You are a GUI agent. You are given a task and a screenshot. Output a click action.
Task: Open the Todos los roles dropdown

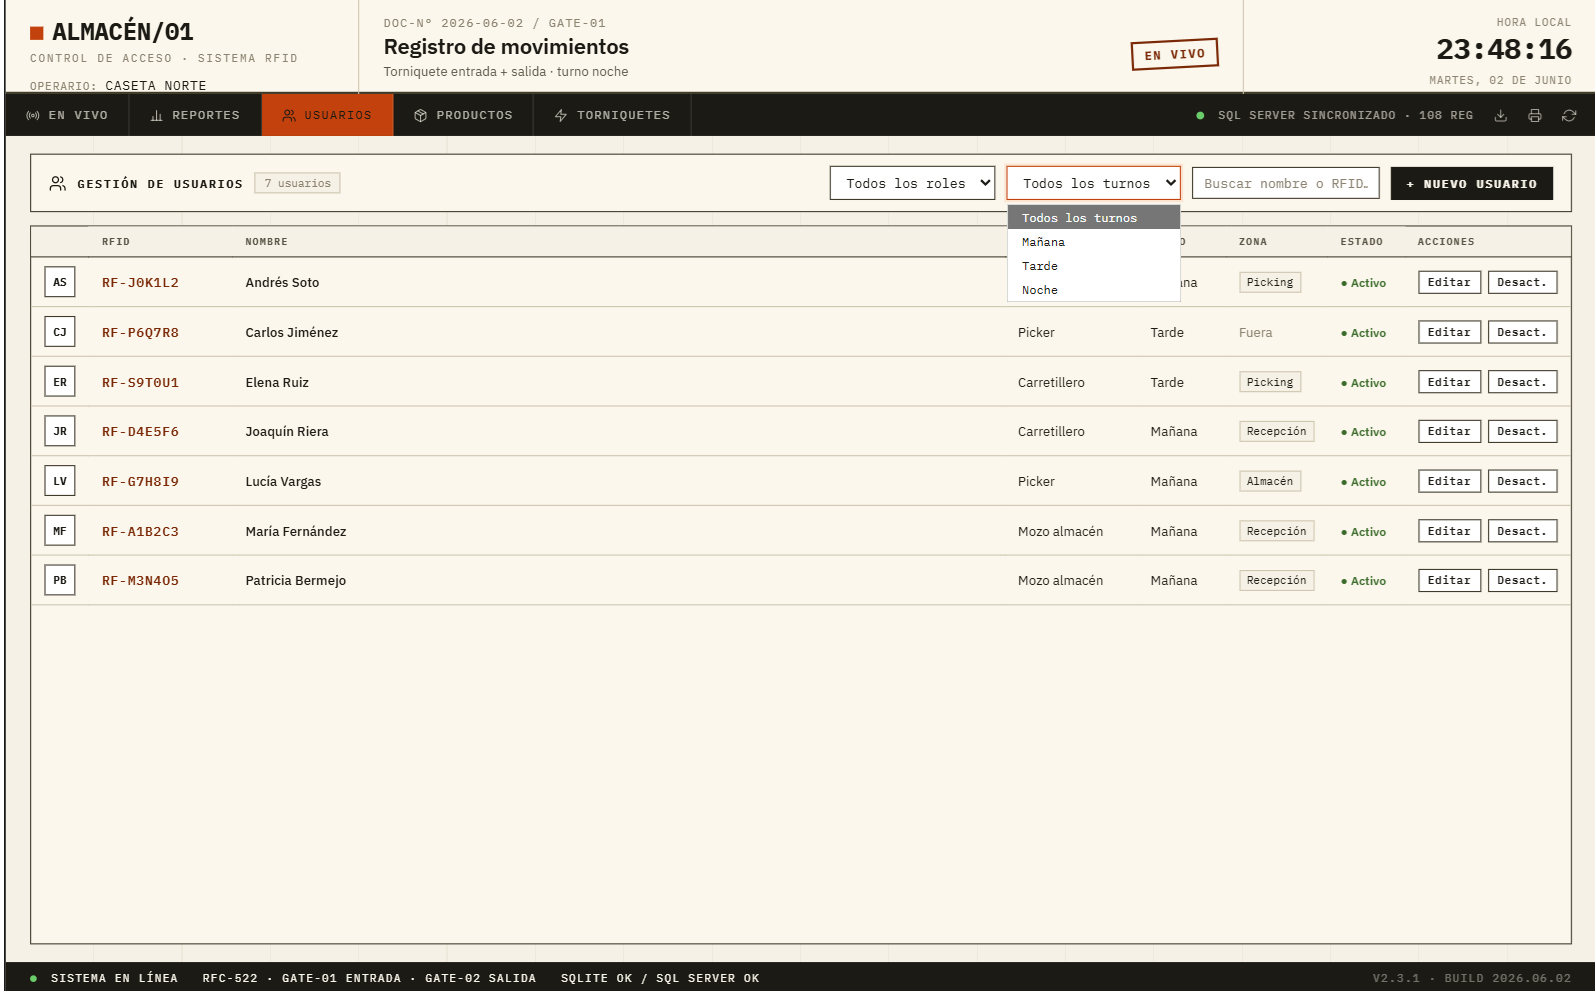tap(912, 183)
